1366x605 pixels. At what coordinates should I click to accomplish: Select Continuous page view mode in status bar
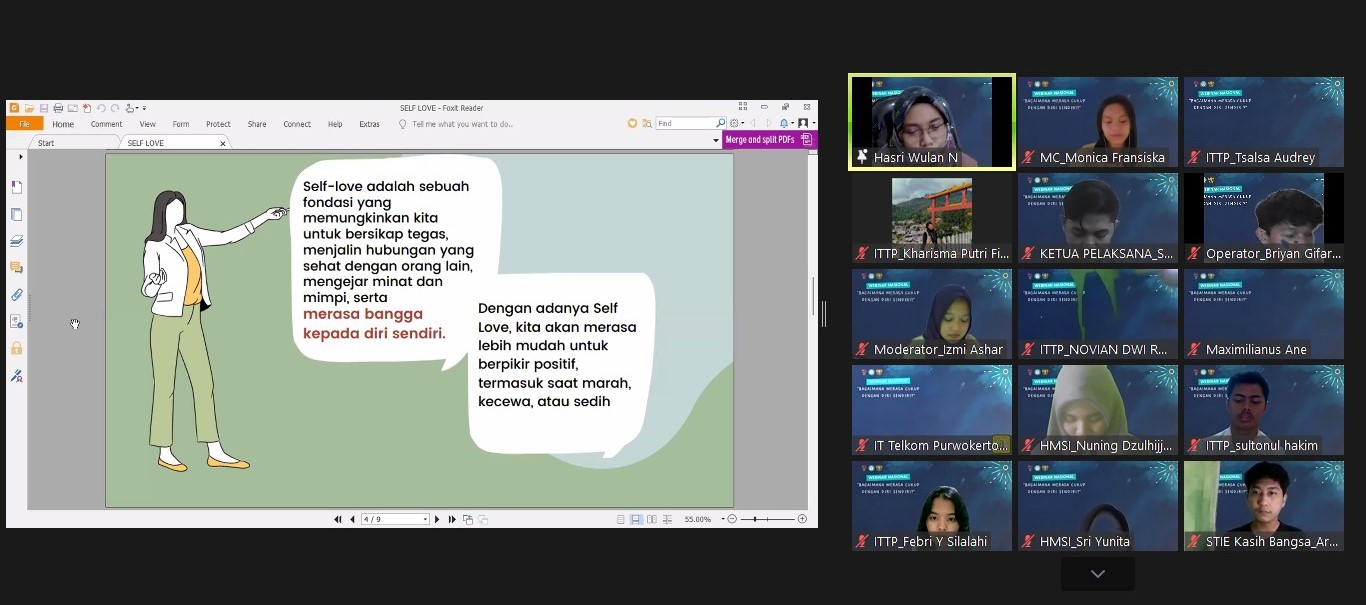pyautogui.click(x=636, y=519)
